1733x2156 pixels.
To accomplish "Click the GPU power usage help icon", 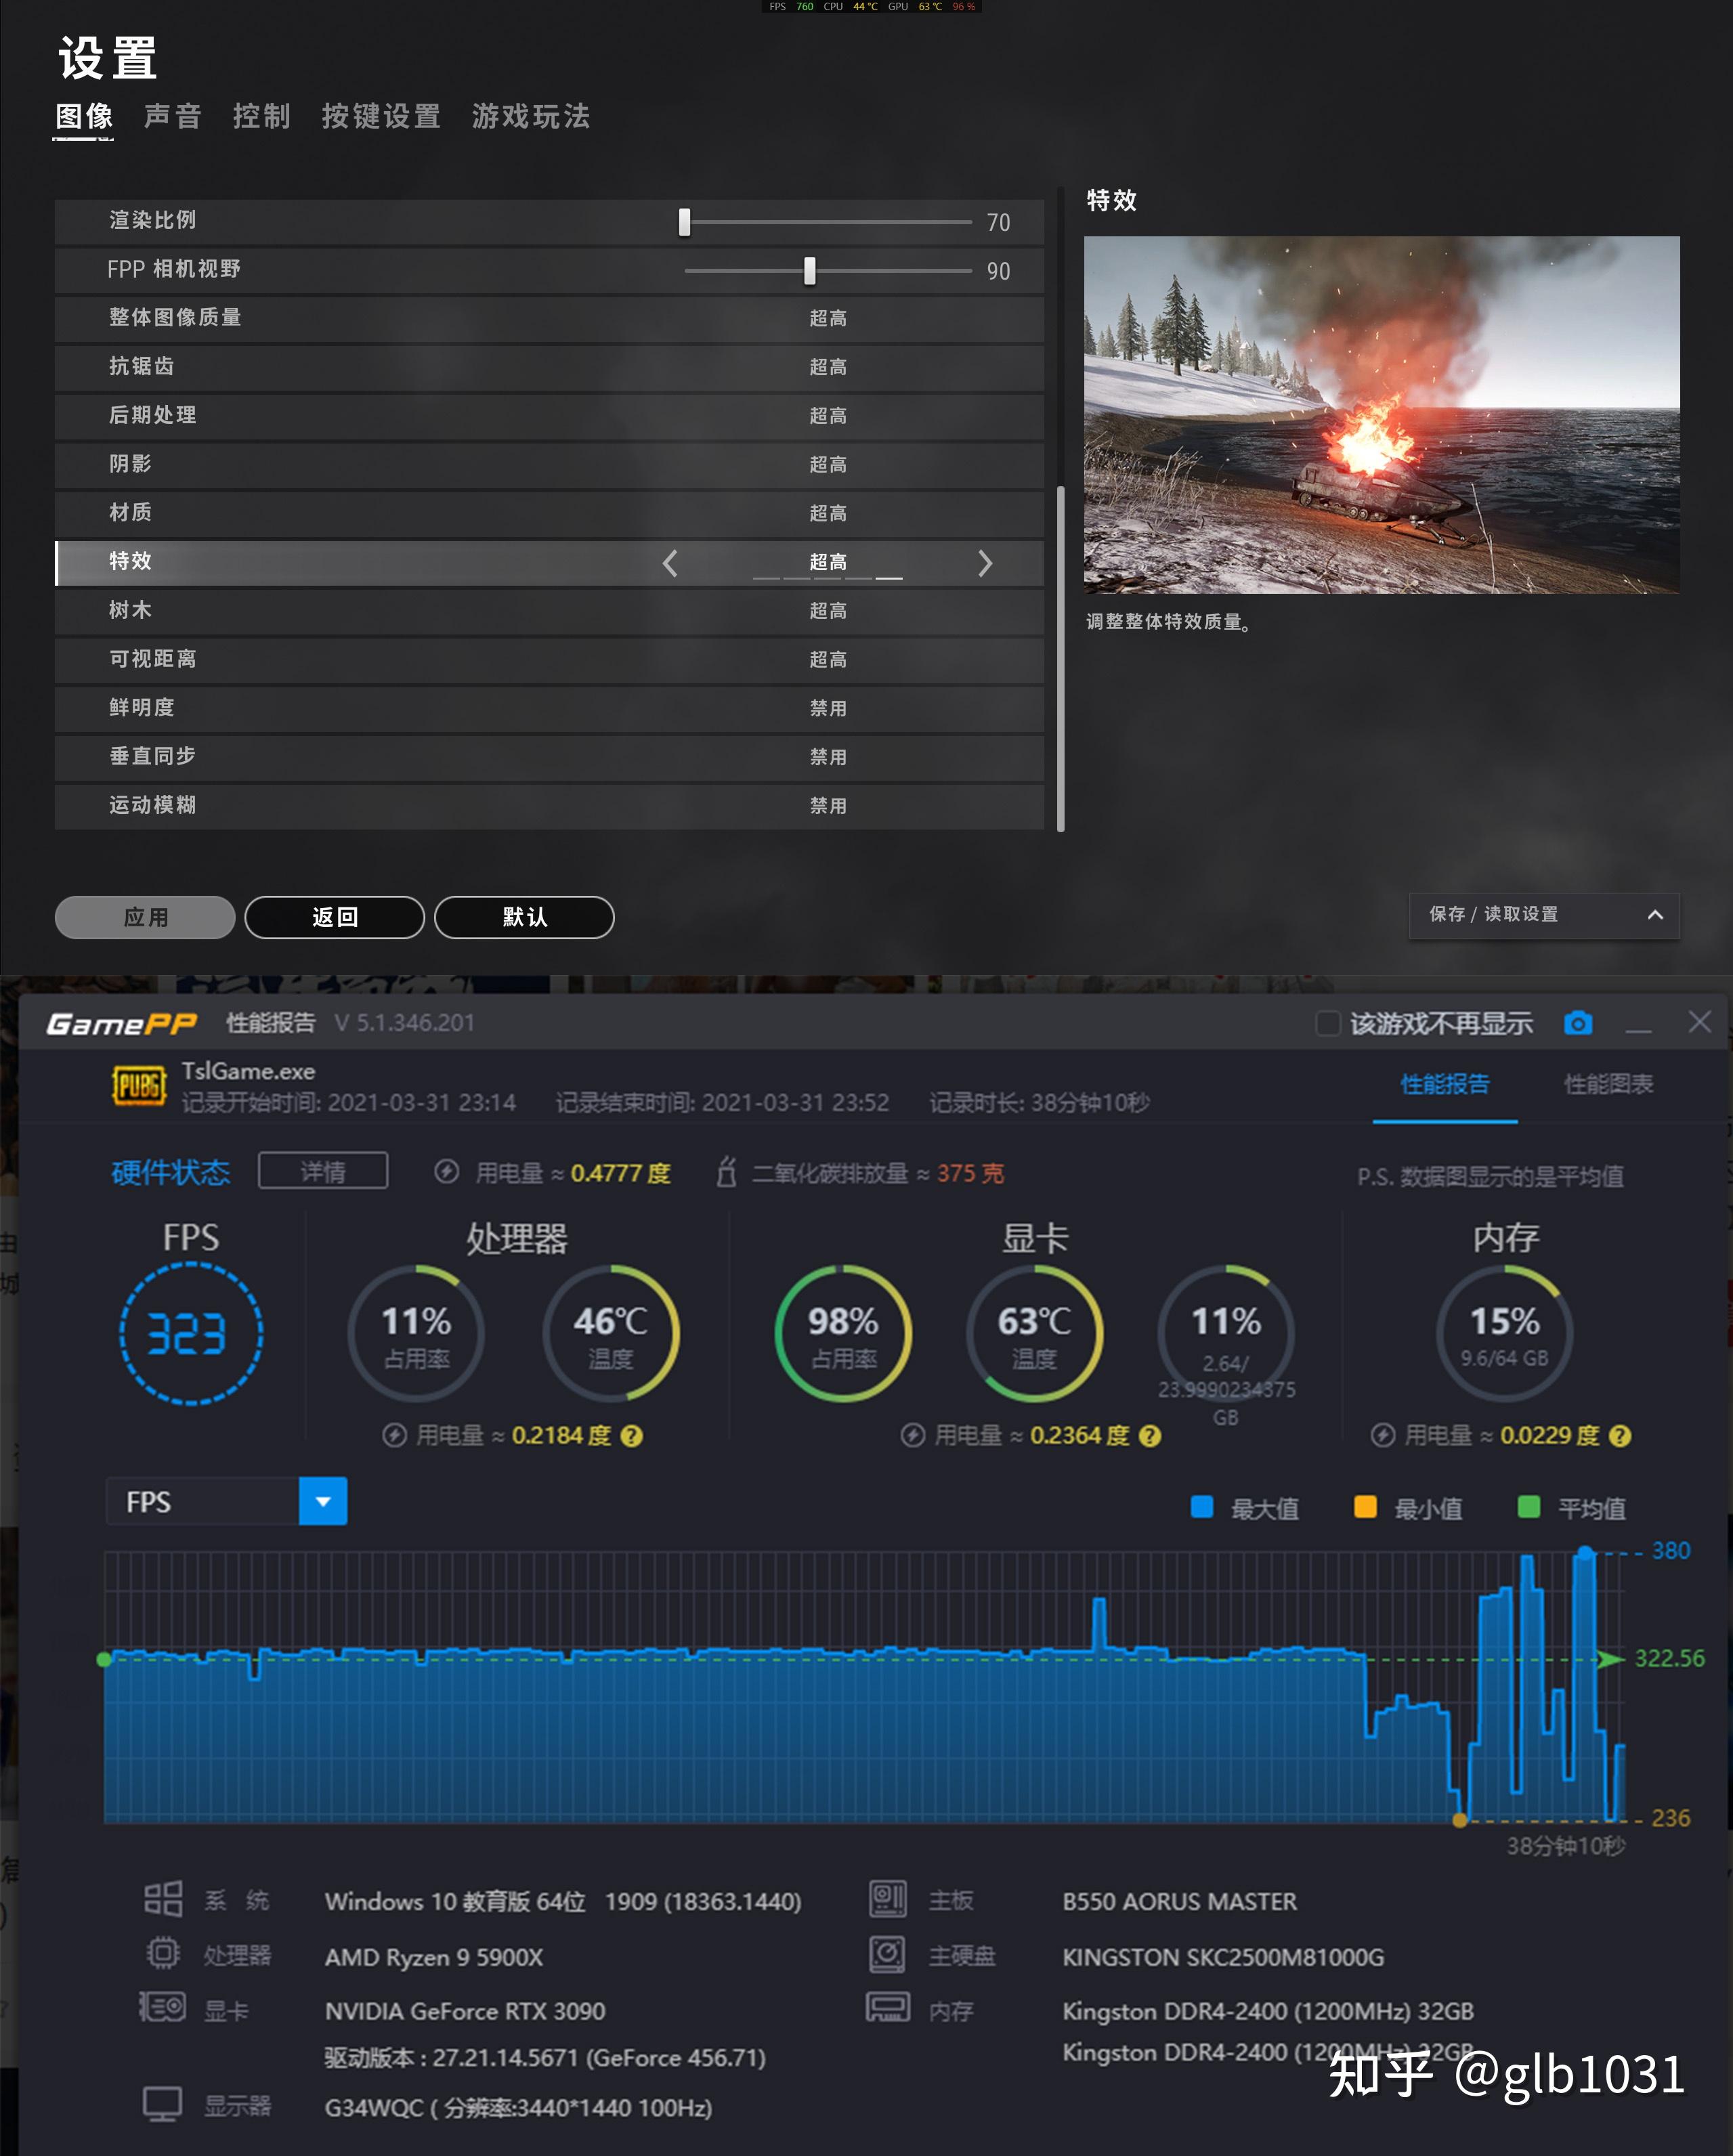I will (x=1150, y=1435).
